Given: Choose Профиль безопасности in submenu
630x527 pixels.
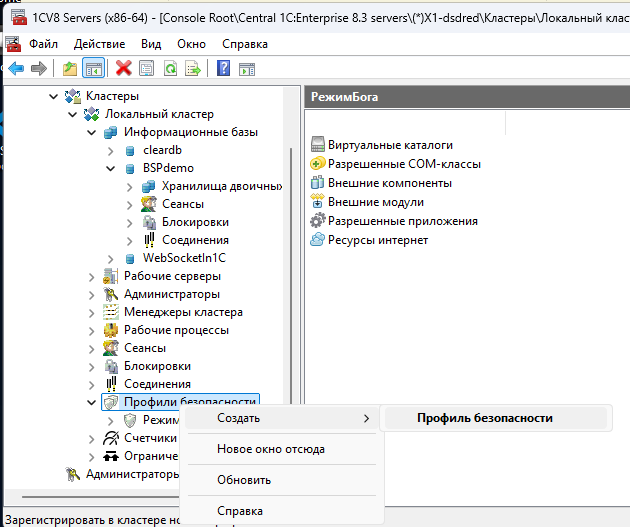Looking at the screenshot, I should click(495, 418).
